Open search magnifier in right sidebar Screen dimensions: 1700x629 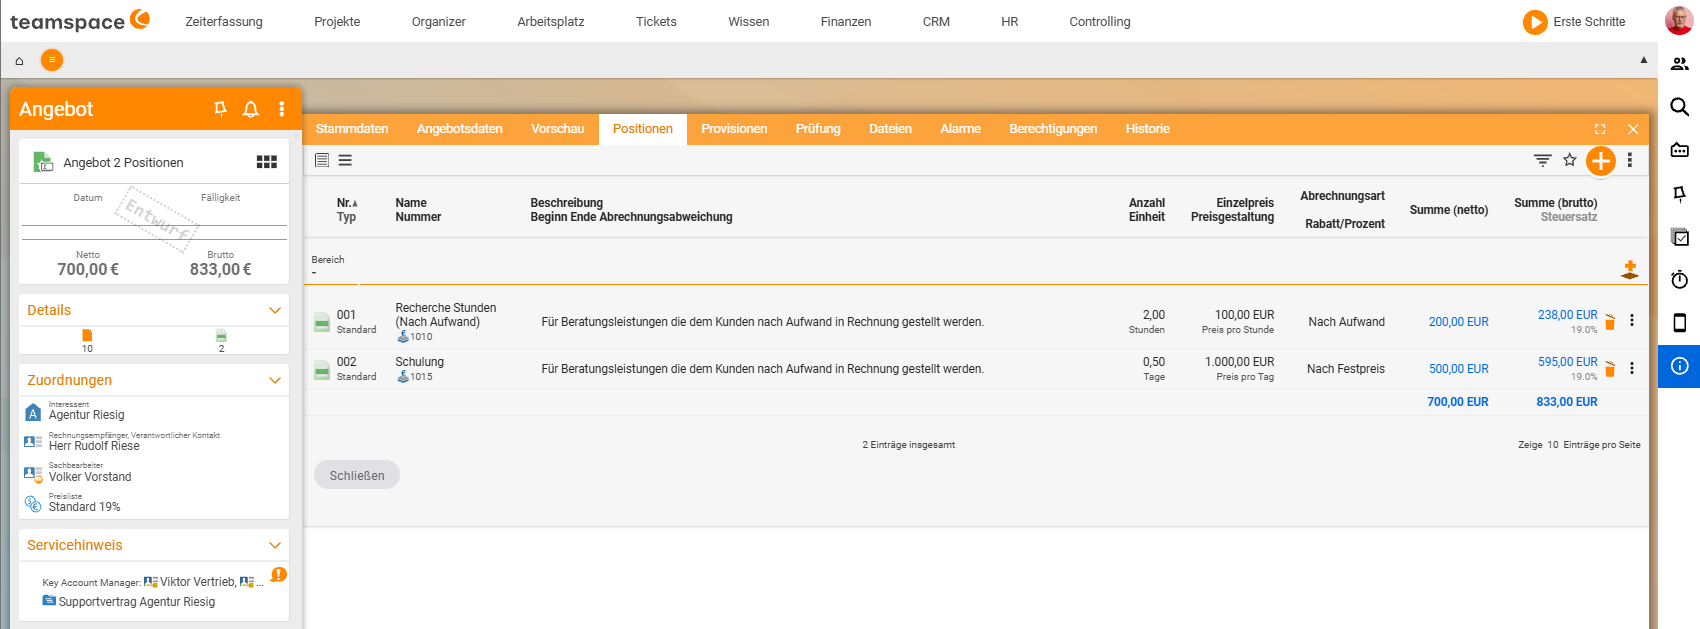pos(1680,107)
